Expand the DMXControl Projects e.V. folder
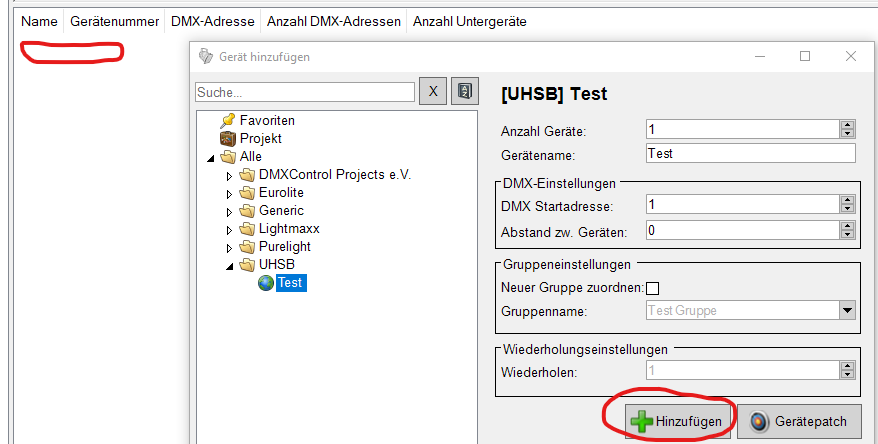Image resolution: width=878 pixels, height=444 pixels. click(x=229, y=175)
